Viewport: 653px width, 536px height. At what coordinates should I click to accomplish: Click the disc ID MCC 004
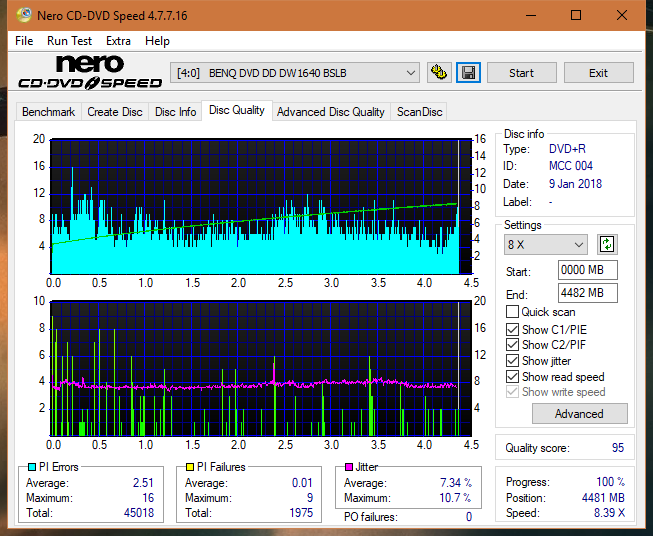pyautogui.click(x=571, y=166)
